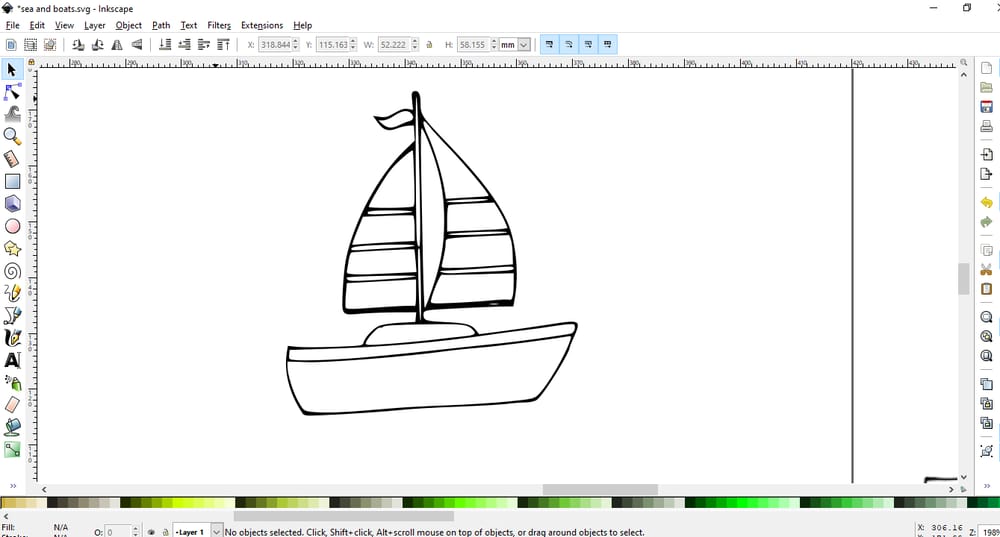Lower selection to bottom
Screen dimensions: 1000x537
165,45
